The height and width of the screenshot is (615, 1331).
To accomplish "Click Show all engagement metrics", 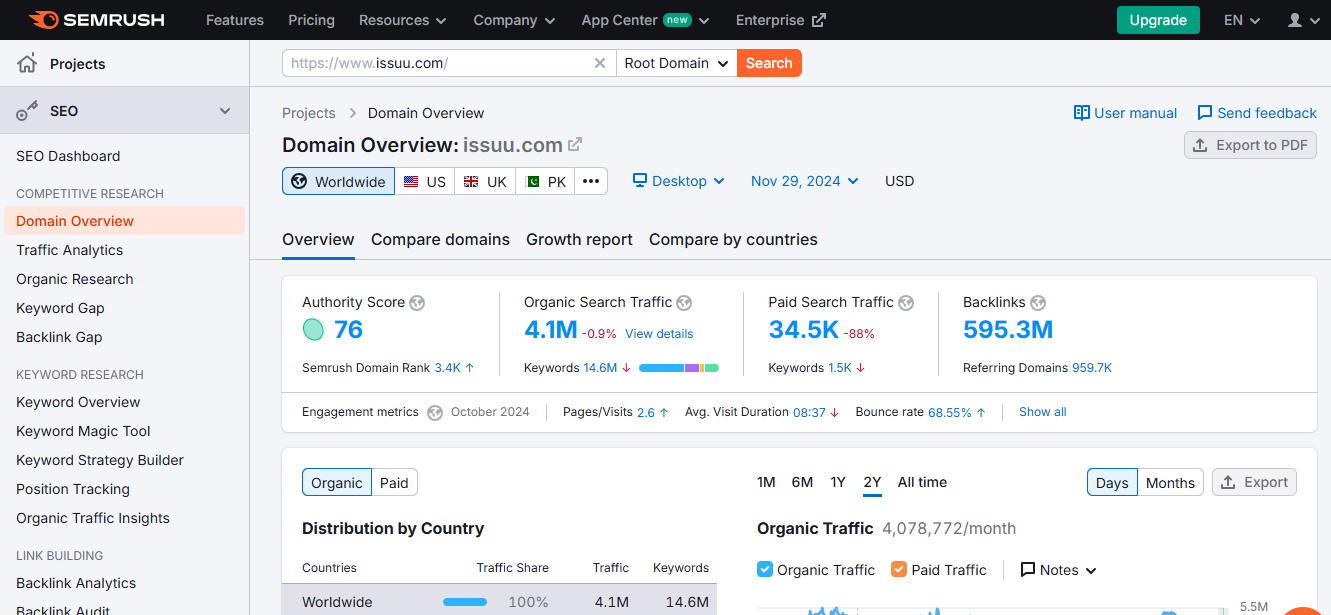I will tap(1042, 412).
